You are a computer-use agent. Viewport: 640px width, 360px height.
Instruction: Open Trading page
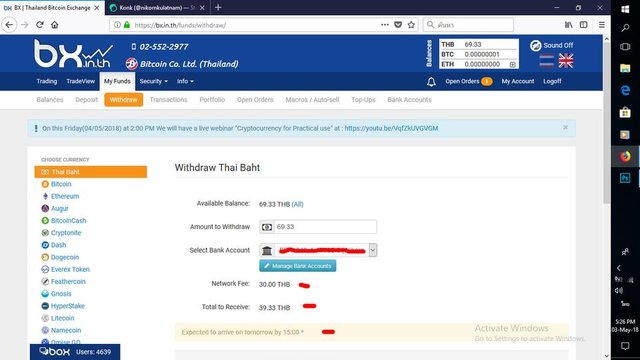click(x=47, y=81)
